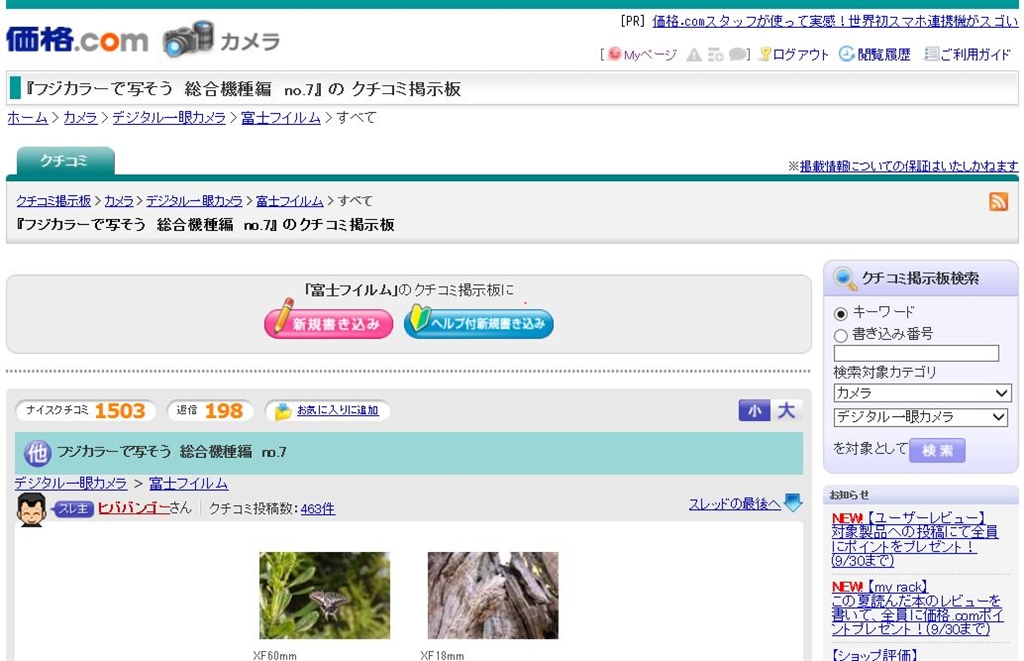Go to ホーム in top breadcrumb
Screen dimensions: 1024x661
click(27, 118)
